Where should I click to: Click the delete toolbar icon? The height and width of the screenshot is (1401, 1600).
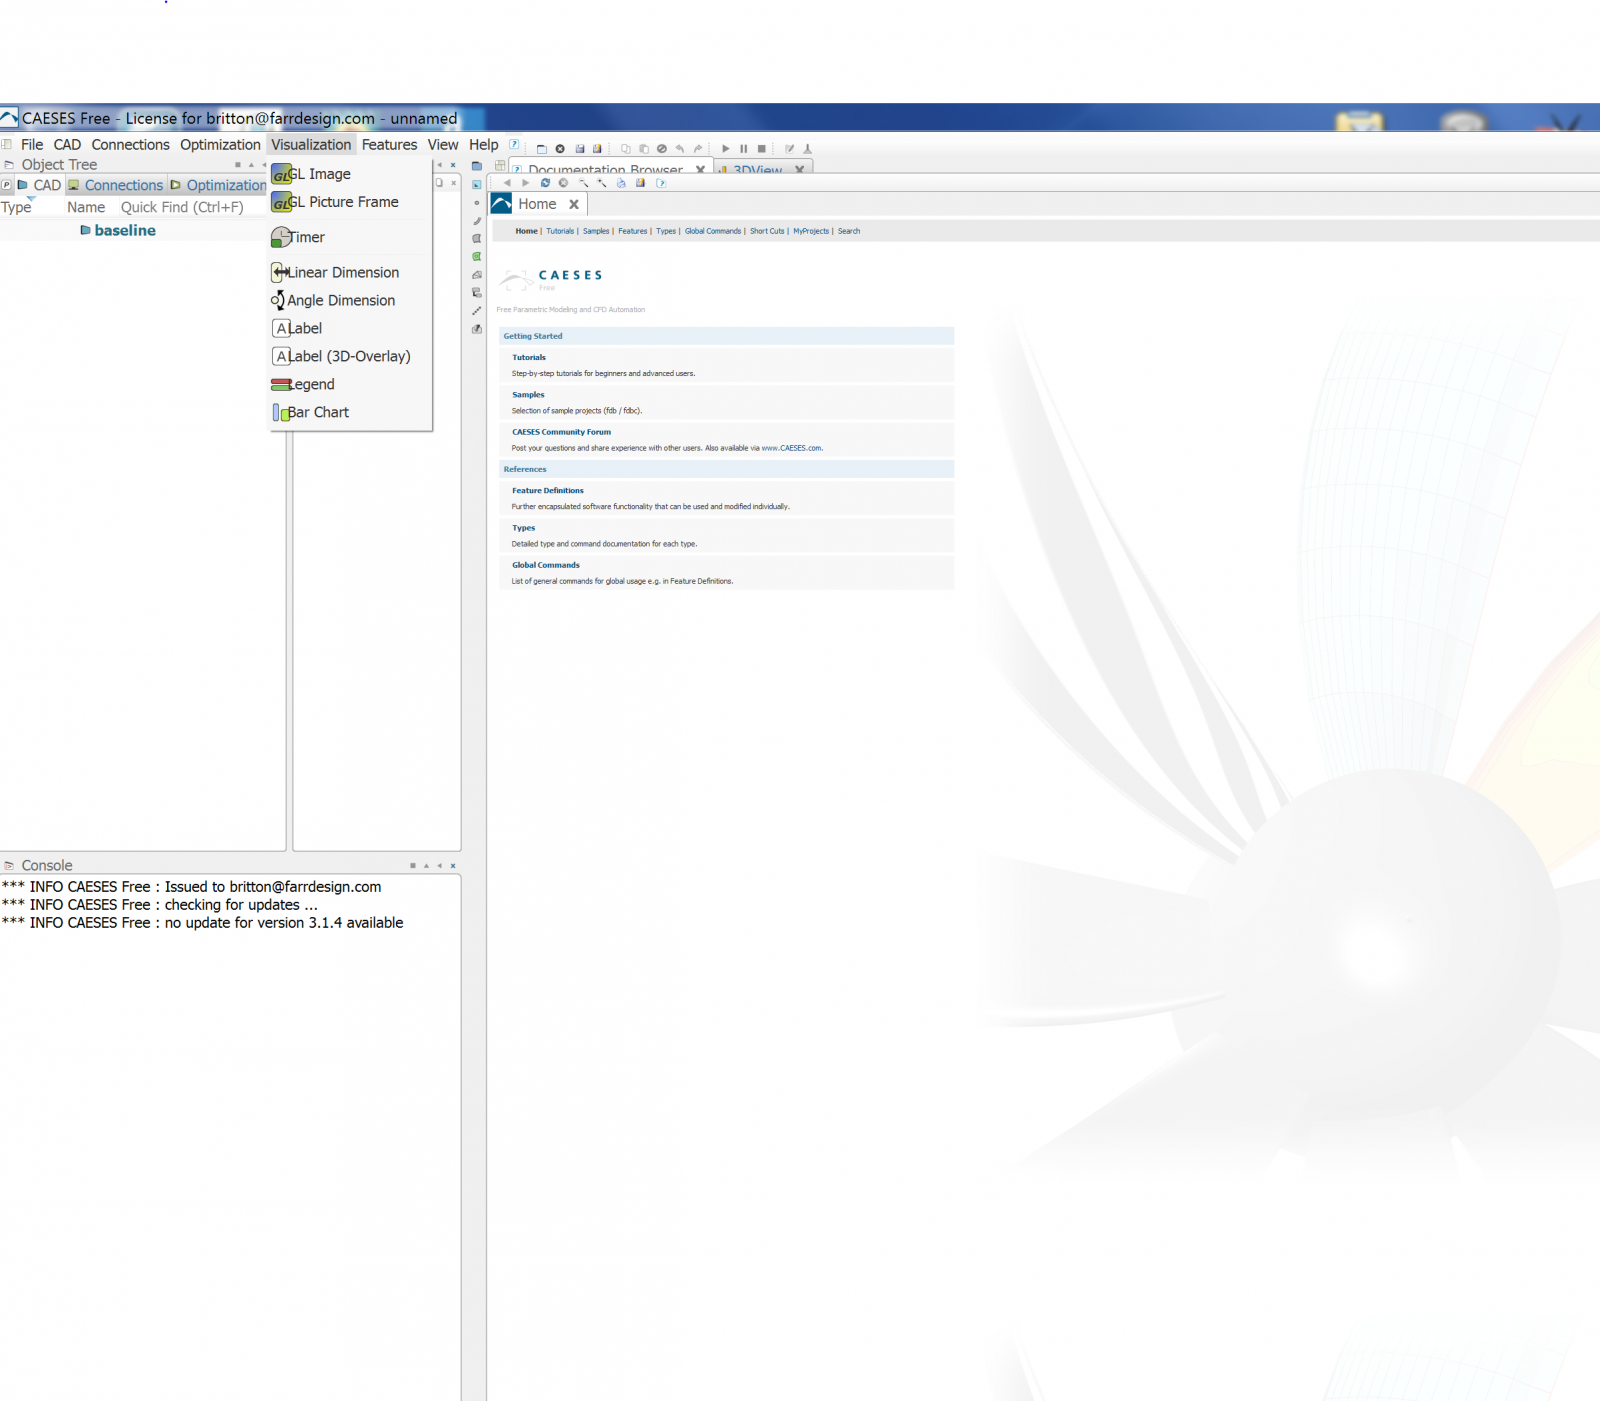[x=661, y=149]
